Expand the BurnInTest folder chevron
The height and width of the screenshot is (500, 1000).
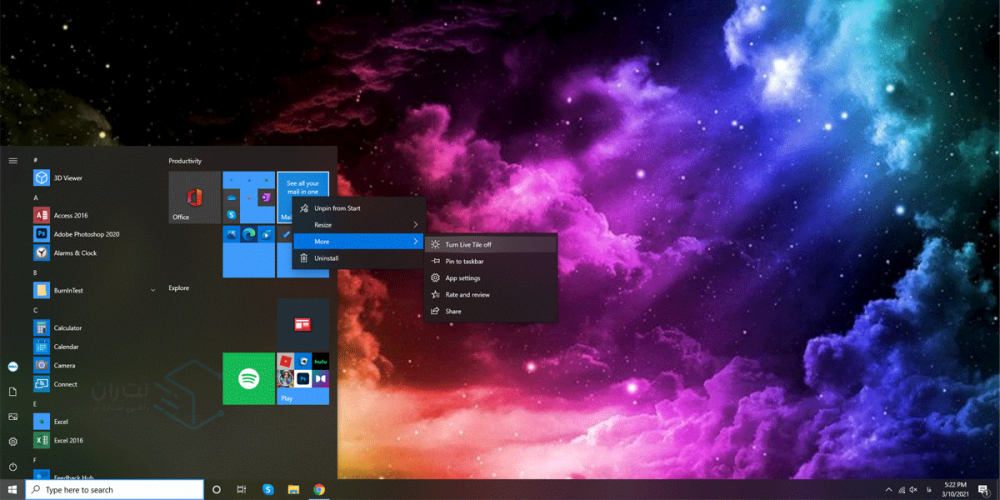[153, 290]
